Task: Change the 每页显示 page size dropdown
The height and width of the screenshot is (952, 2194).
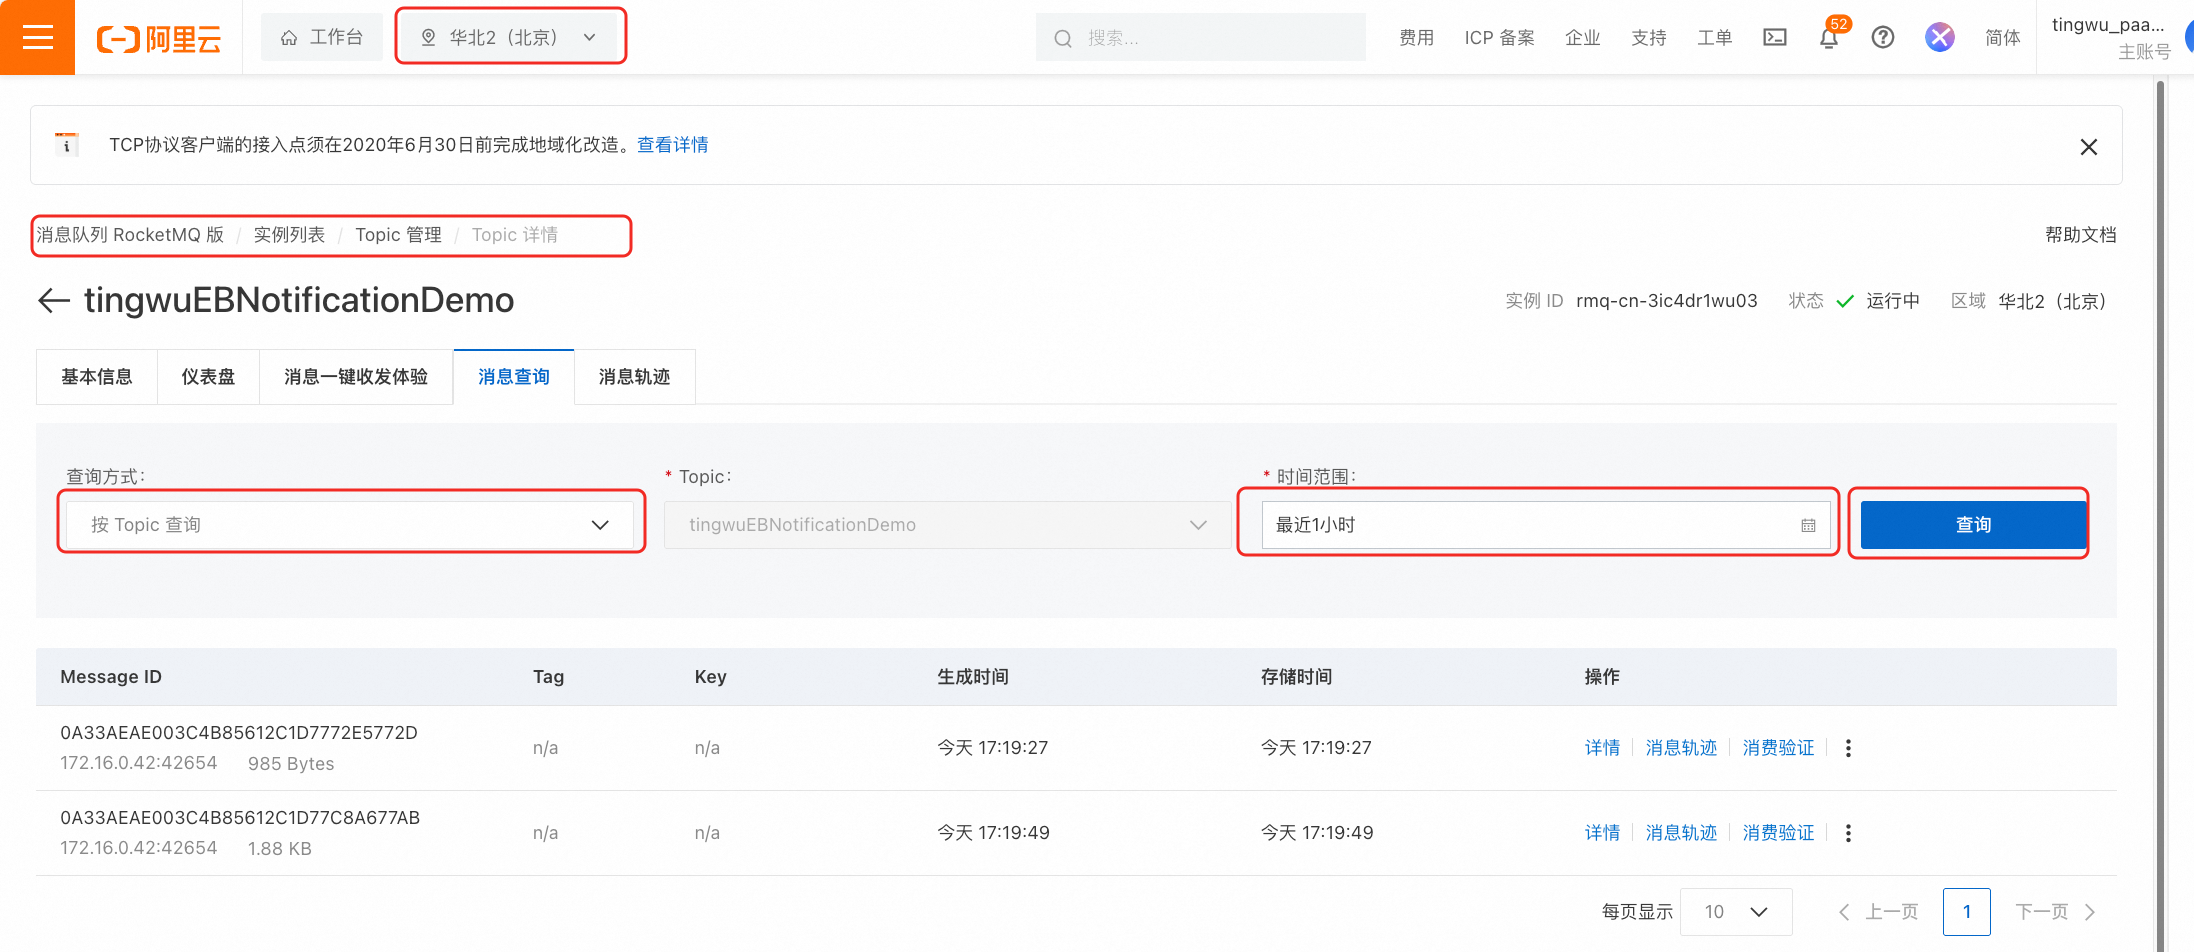Action: coord(1736,912)
